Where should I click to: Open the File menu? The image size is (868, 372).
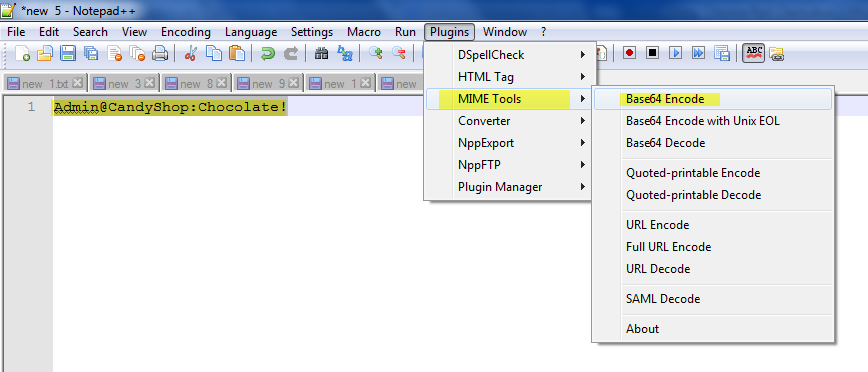pos(16,32)
